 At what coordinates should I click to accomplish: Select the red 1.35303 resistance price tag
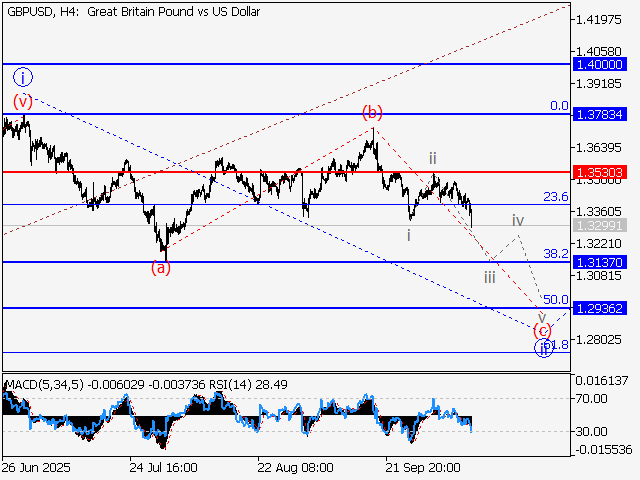tap(600, 173)
